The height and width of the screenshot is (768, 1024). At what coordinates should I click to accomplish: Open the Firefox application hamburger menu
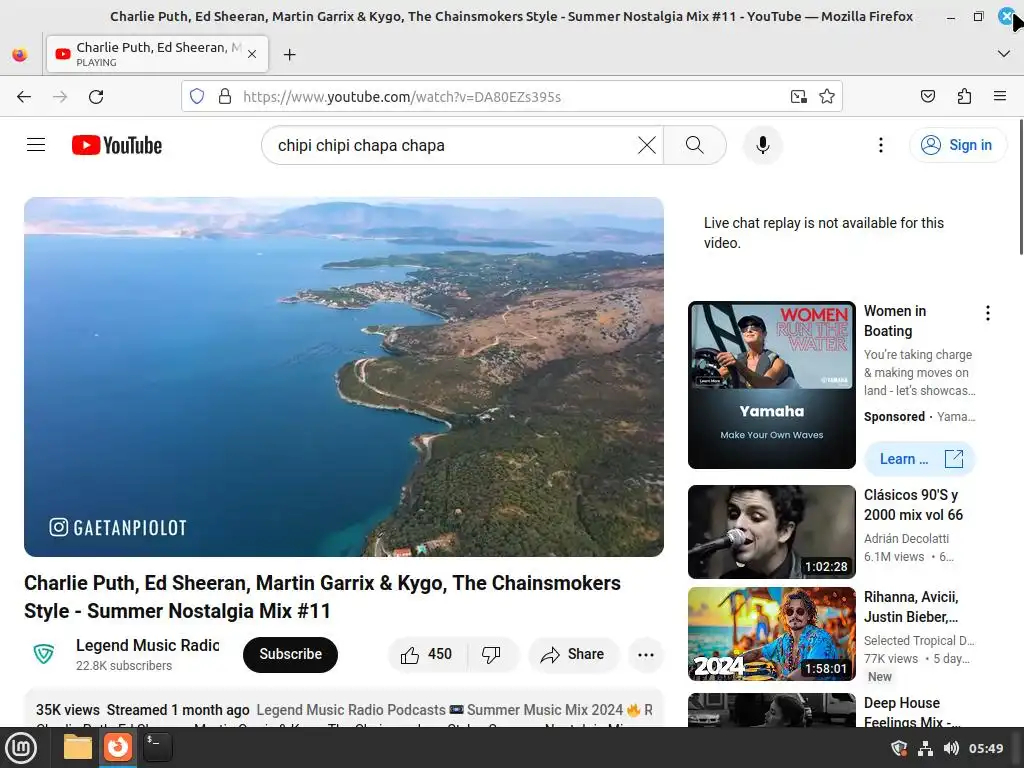point(999,97)
